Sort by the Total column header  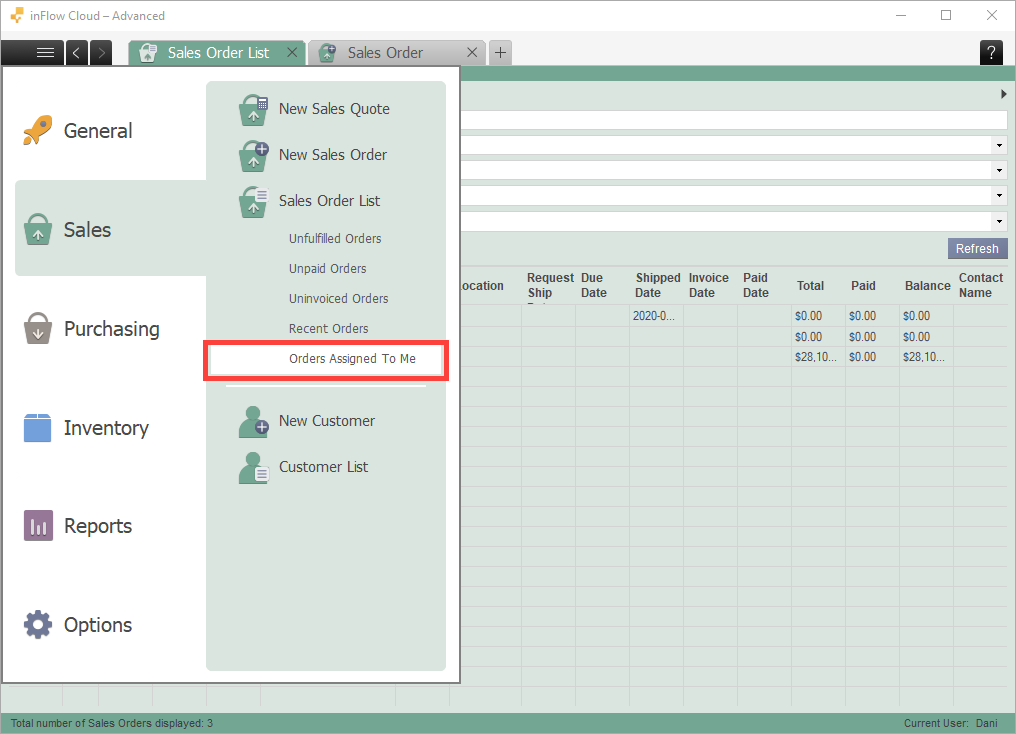818,285
